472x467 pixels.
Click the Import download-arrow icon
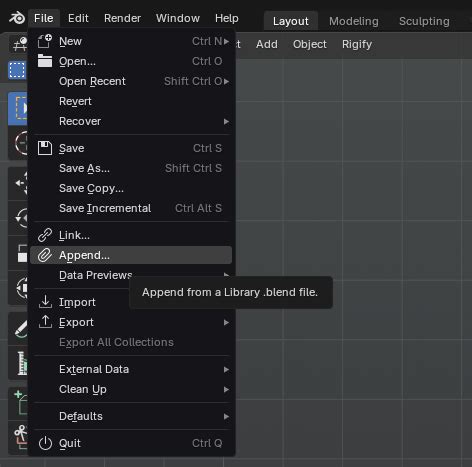pos(45,302)
